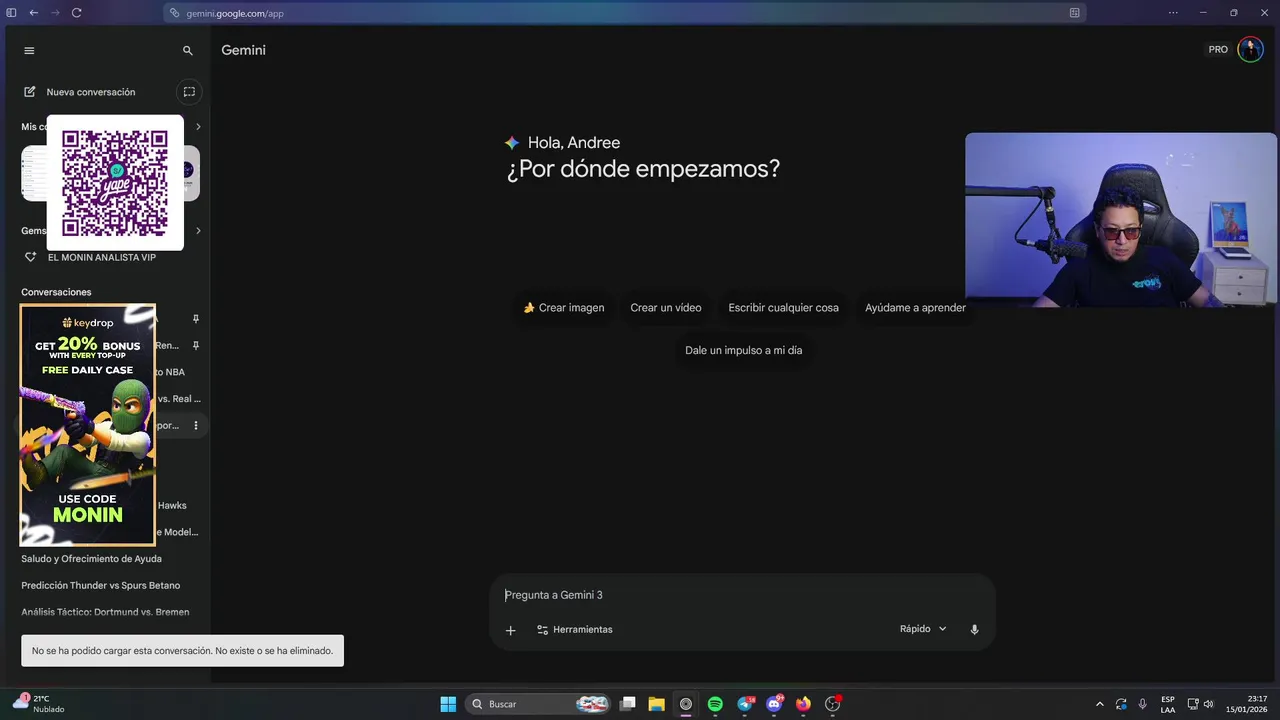Open 'Análisis Táctico: Dortmund vs. Bremen' conversation
The image size is (1280, 720).
(105, 612)
